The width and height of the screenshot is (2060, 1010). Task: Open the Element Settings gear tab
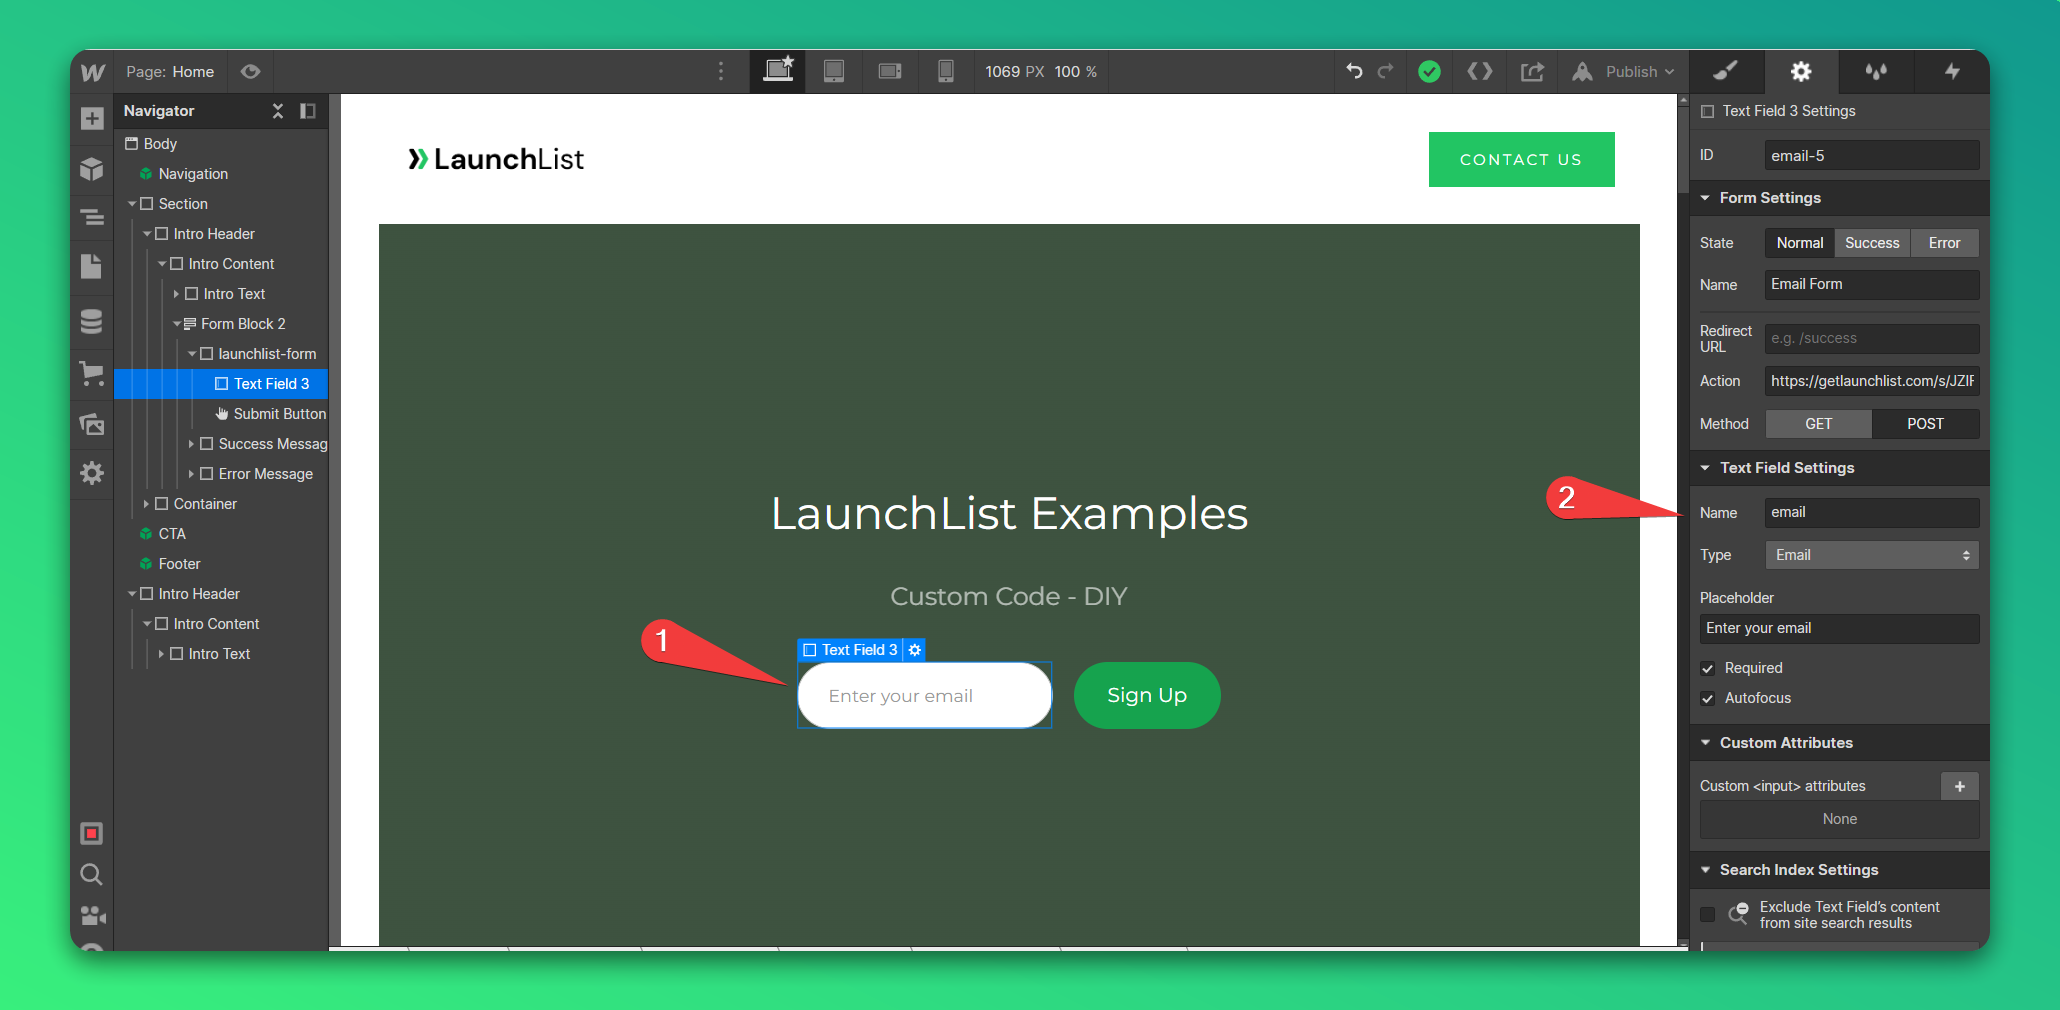pyautogui.click(x=1801, y=71)
